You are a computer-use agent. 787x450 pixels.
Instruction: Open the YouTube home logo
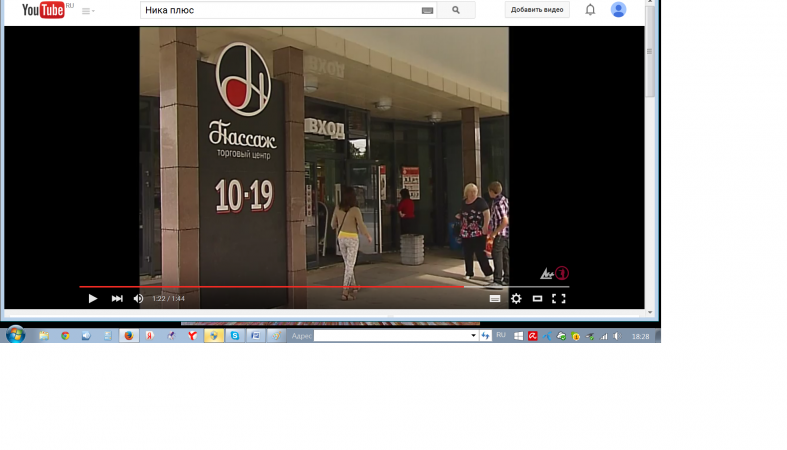point(43,10)
